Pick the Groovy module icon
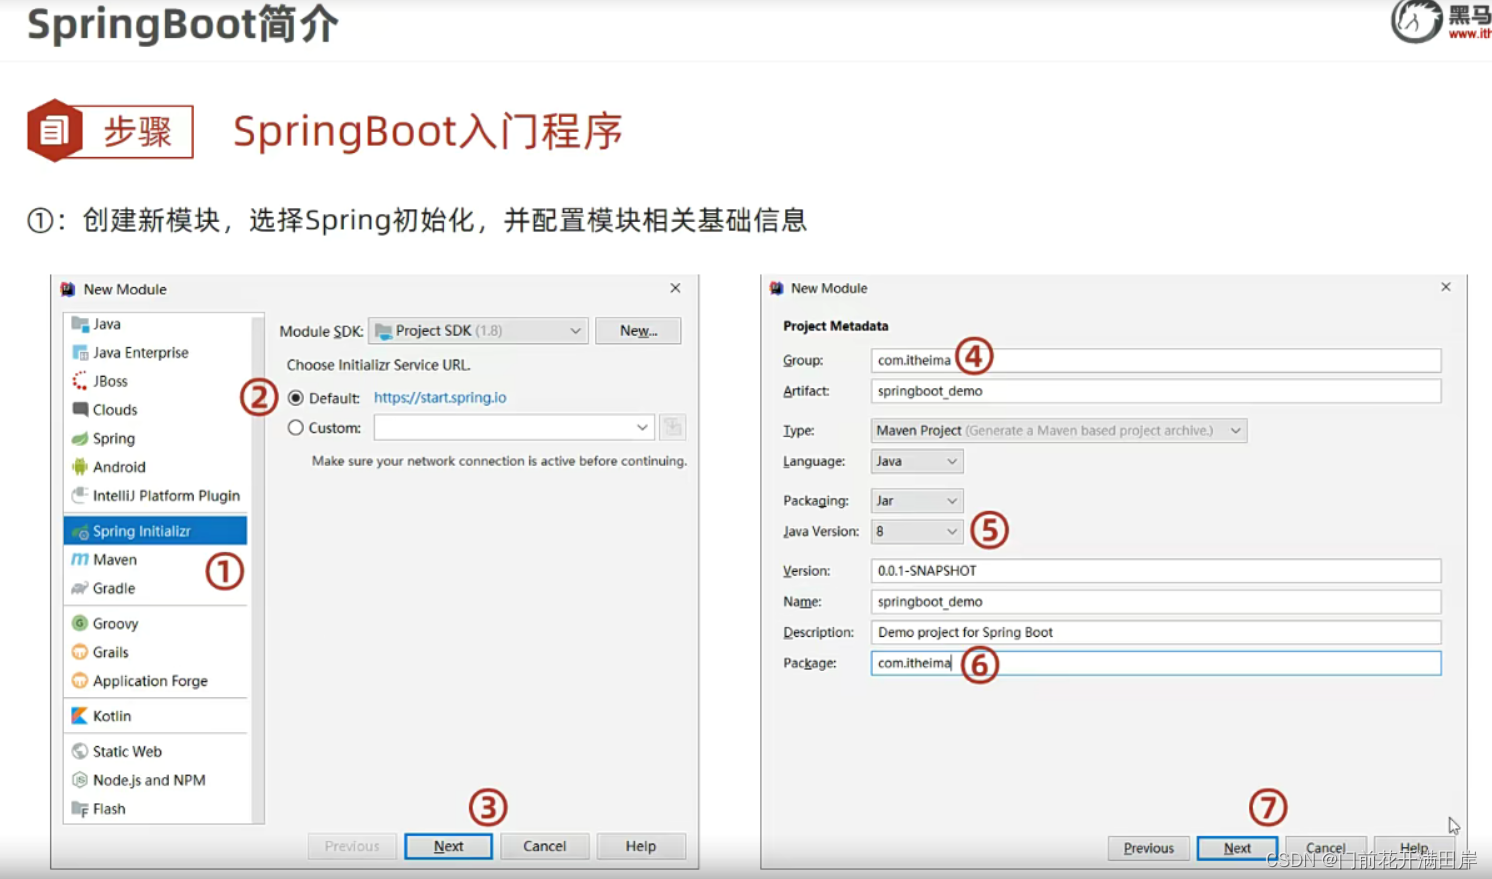 click(80, 623)
